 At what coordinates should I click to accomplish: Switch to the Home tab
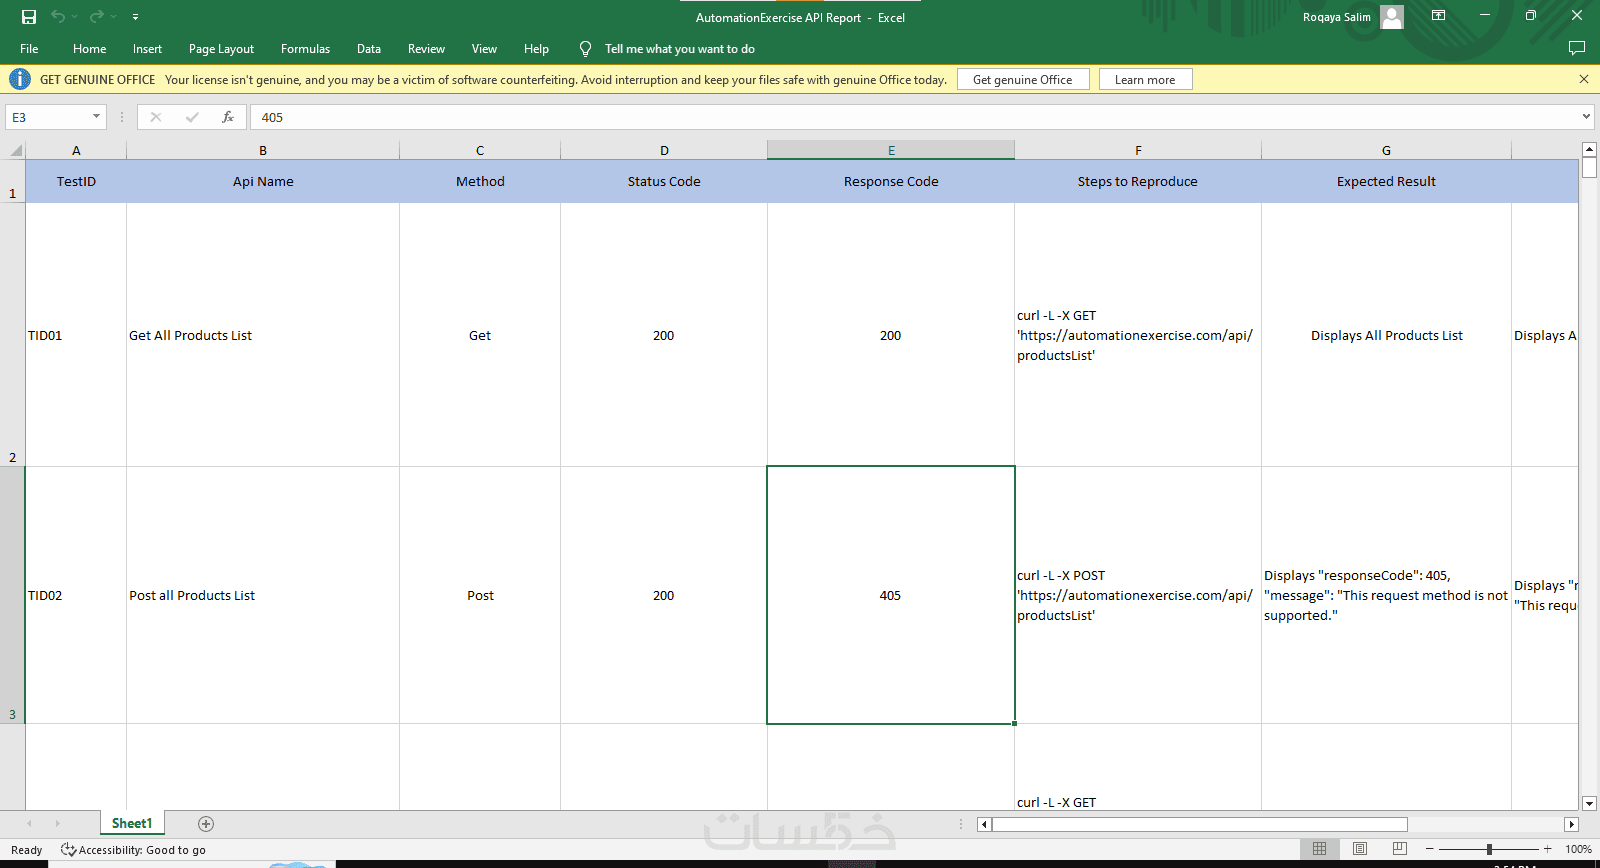point(89,49)
